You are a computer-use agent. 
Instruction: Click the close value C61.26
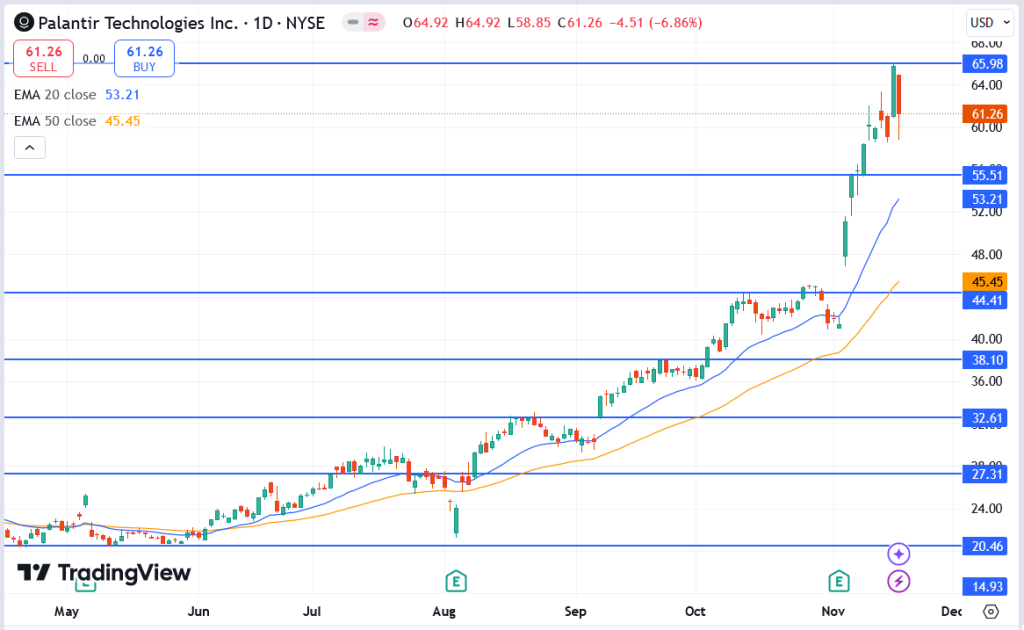tap(580, 23)
